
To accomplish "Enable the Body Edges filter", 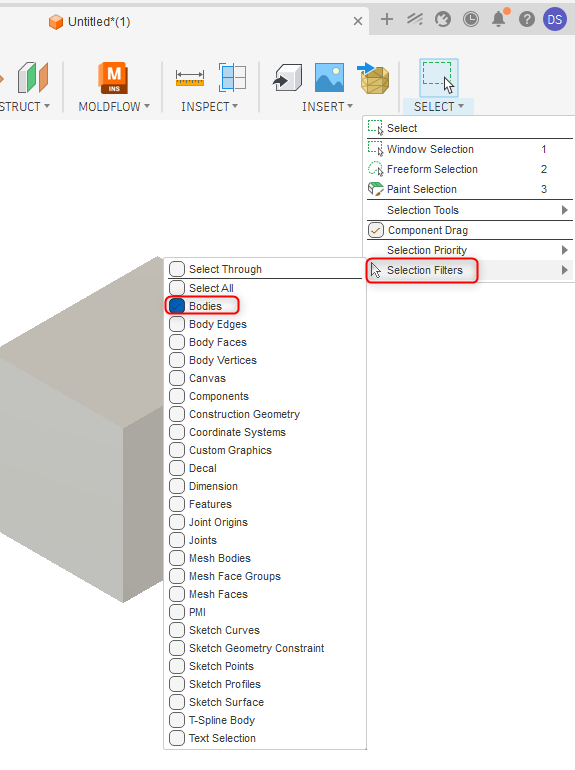I will pyautogui.click(x=177, y=324).
